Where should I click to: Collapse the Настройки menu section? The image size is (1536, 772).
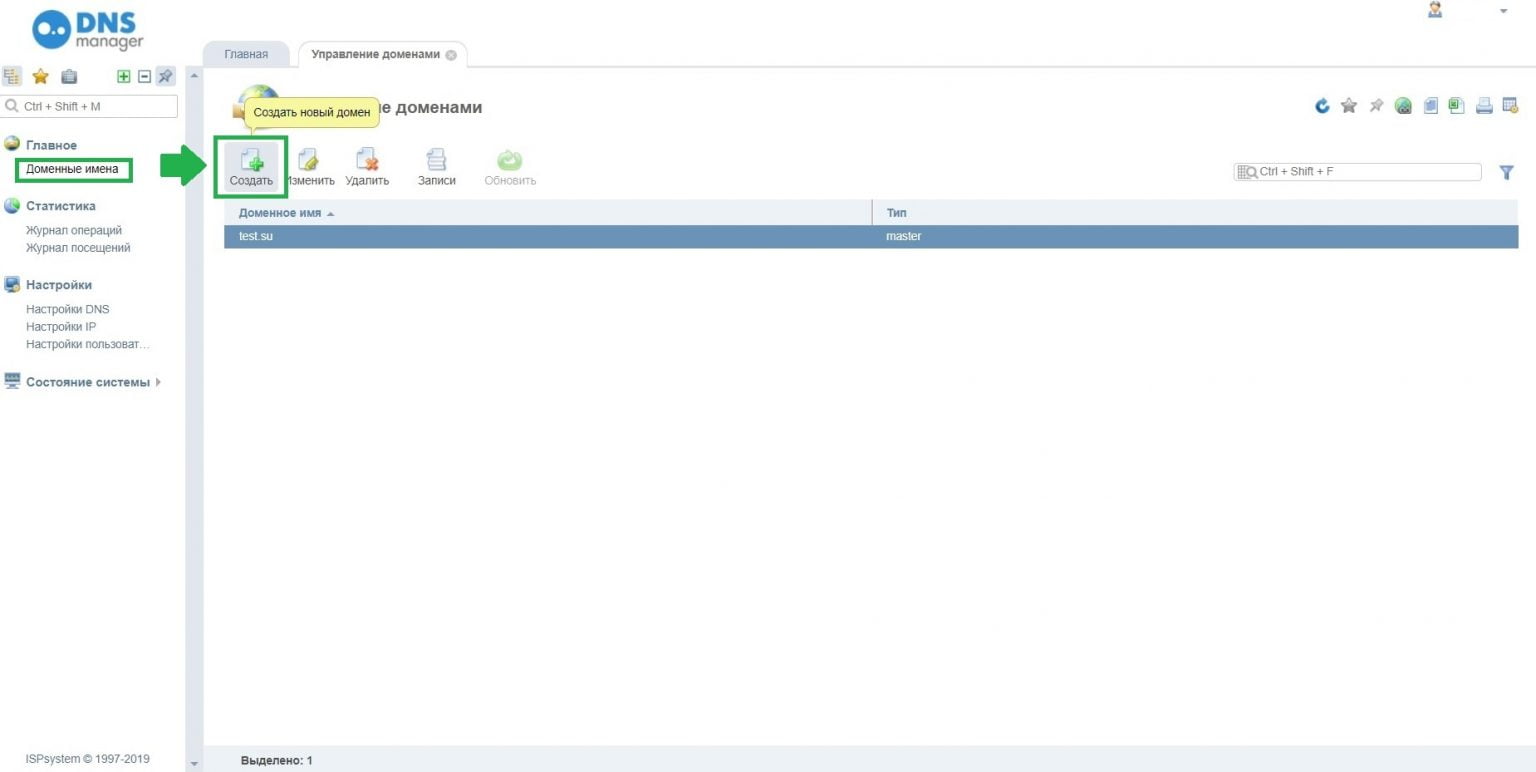coord(59,285)
